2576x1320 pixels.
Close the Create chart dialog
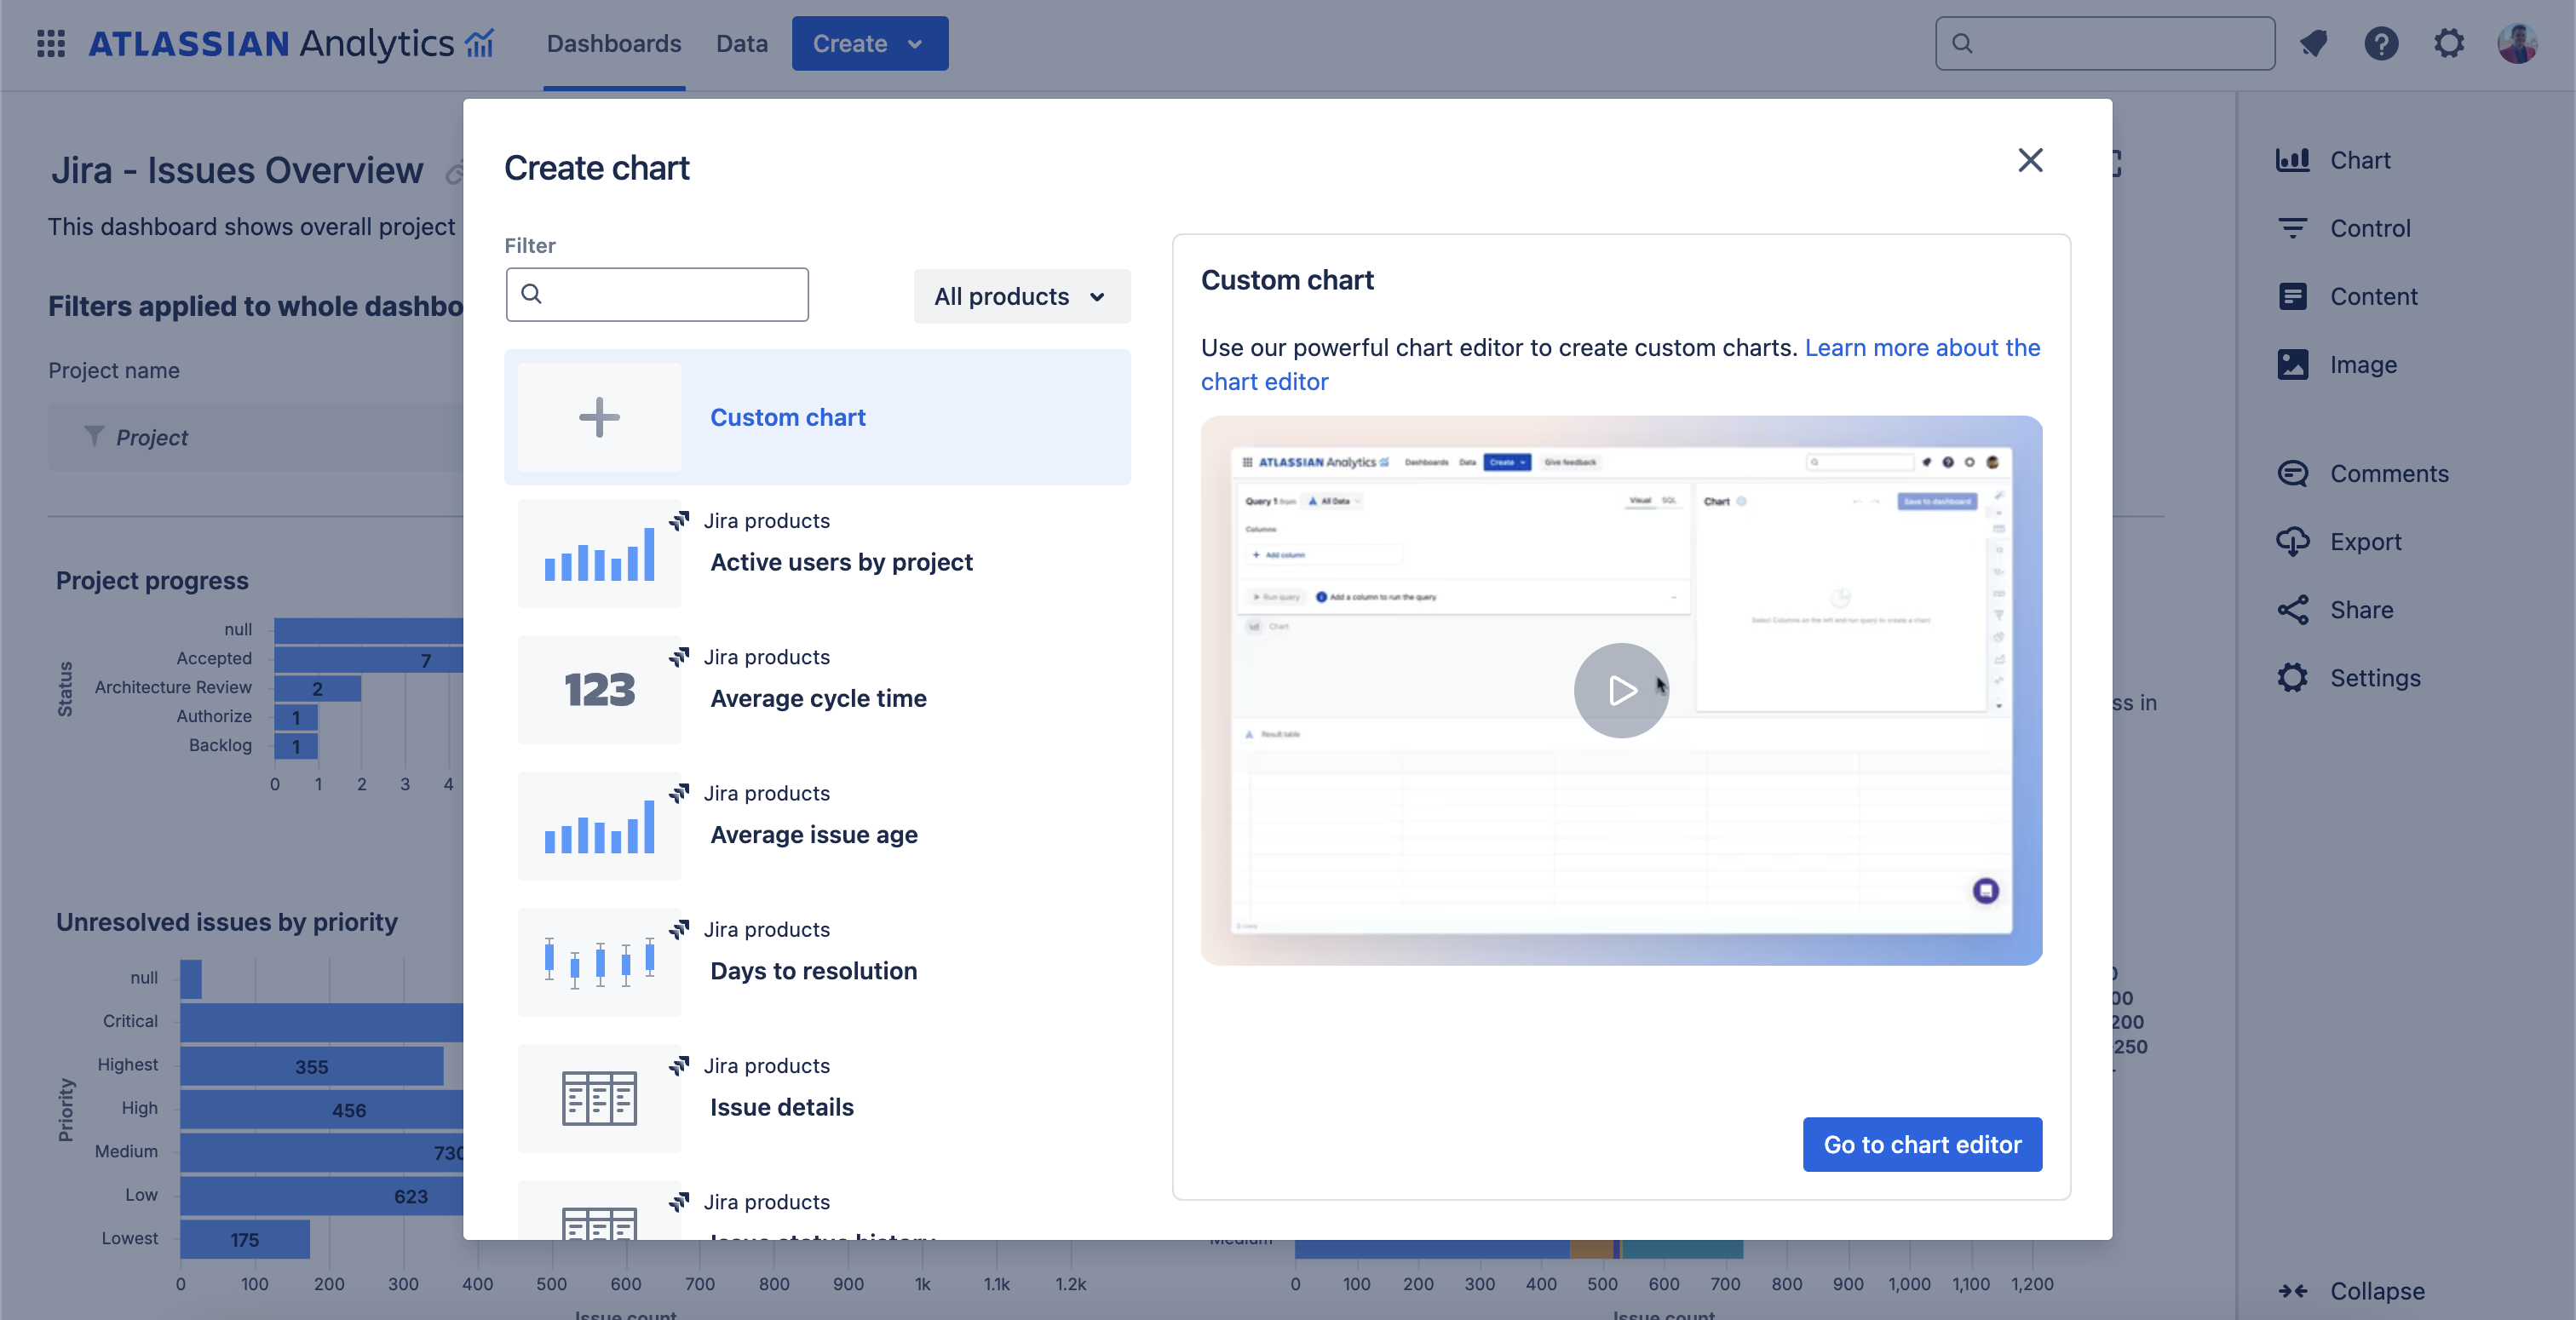click(x=2030, y=160)
